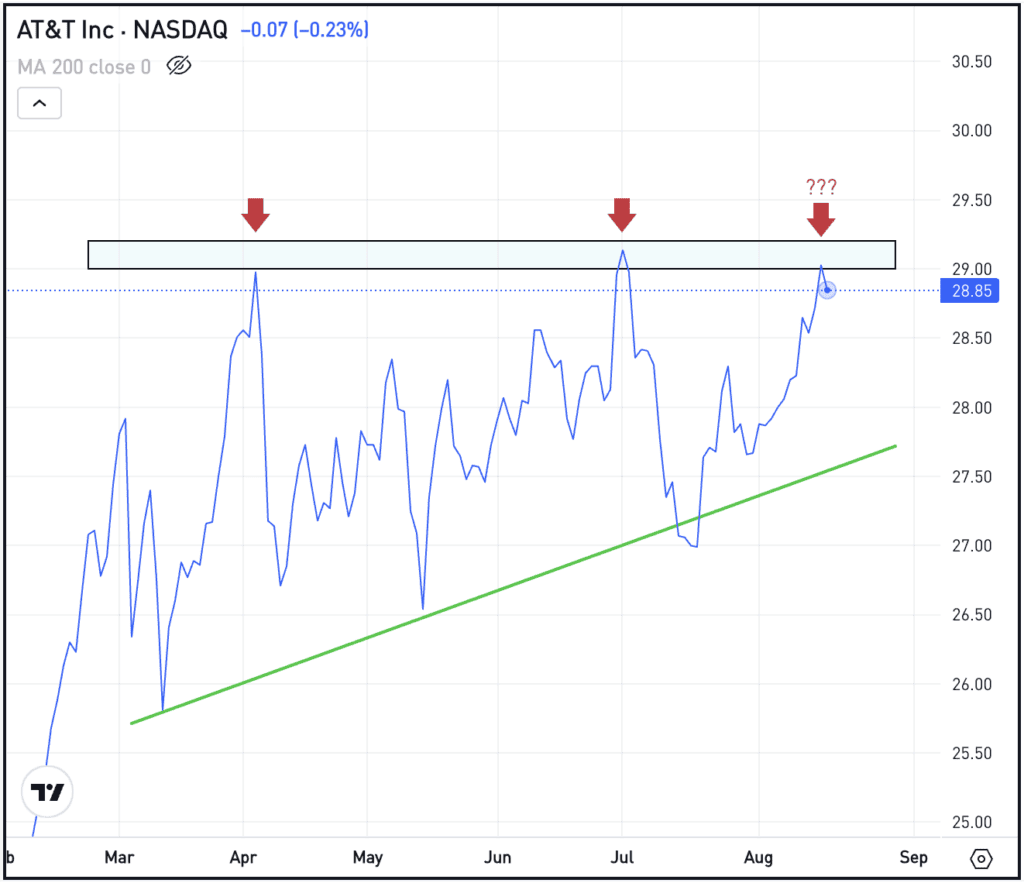Select the AT&T Inc · NASDAQ symbol title
The height and width of the screenshot is (883, 1024).
[x=122, y=29]
